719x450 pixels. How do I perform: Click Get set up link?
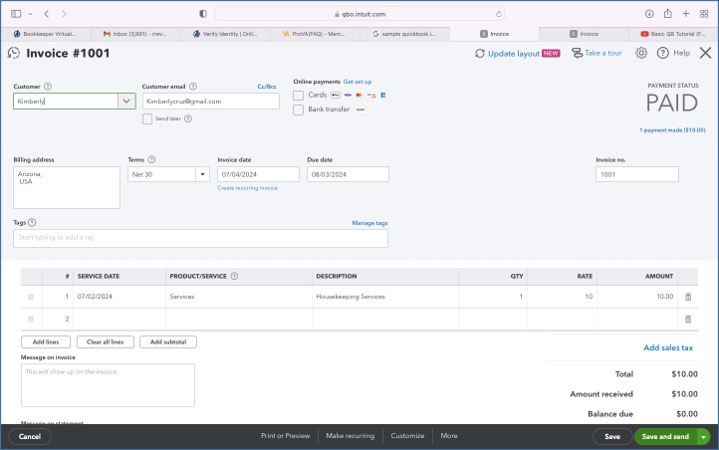357,82
